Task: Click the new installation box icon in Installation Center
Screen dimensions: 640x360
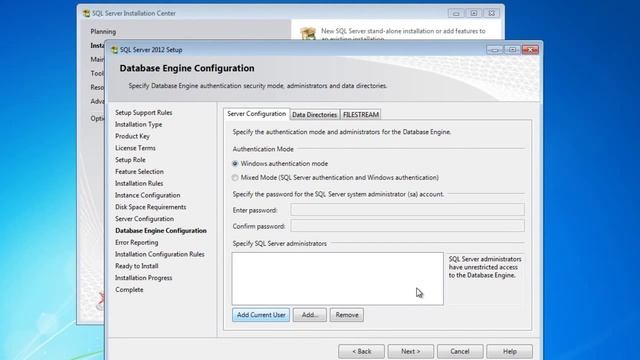Action: click(308, 33)
